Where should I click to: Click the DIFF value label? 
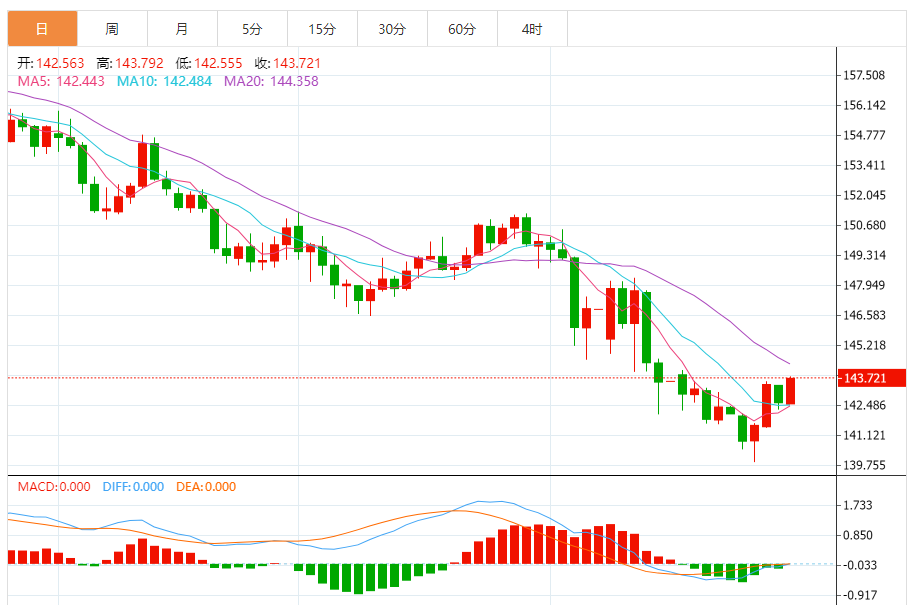click(133, 486)
